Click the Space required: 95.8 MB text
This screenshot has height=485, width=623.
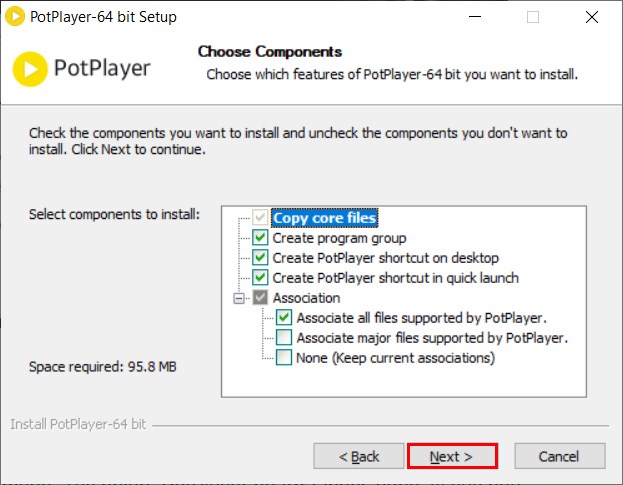103,366
